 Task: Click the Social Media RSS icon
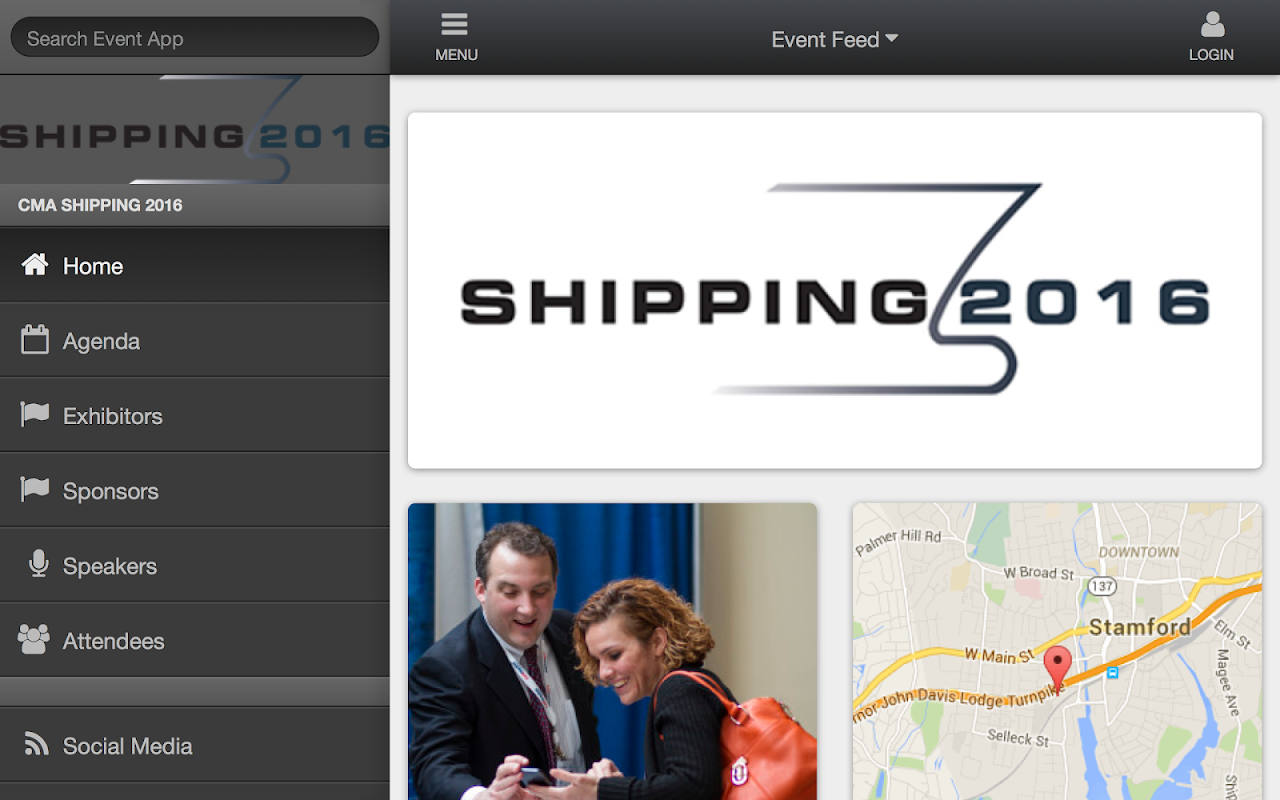36,744
